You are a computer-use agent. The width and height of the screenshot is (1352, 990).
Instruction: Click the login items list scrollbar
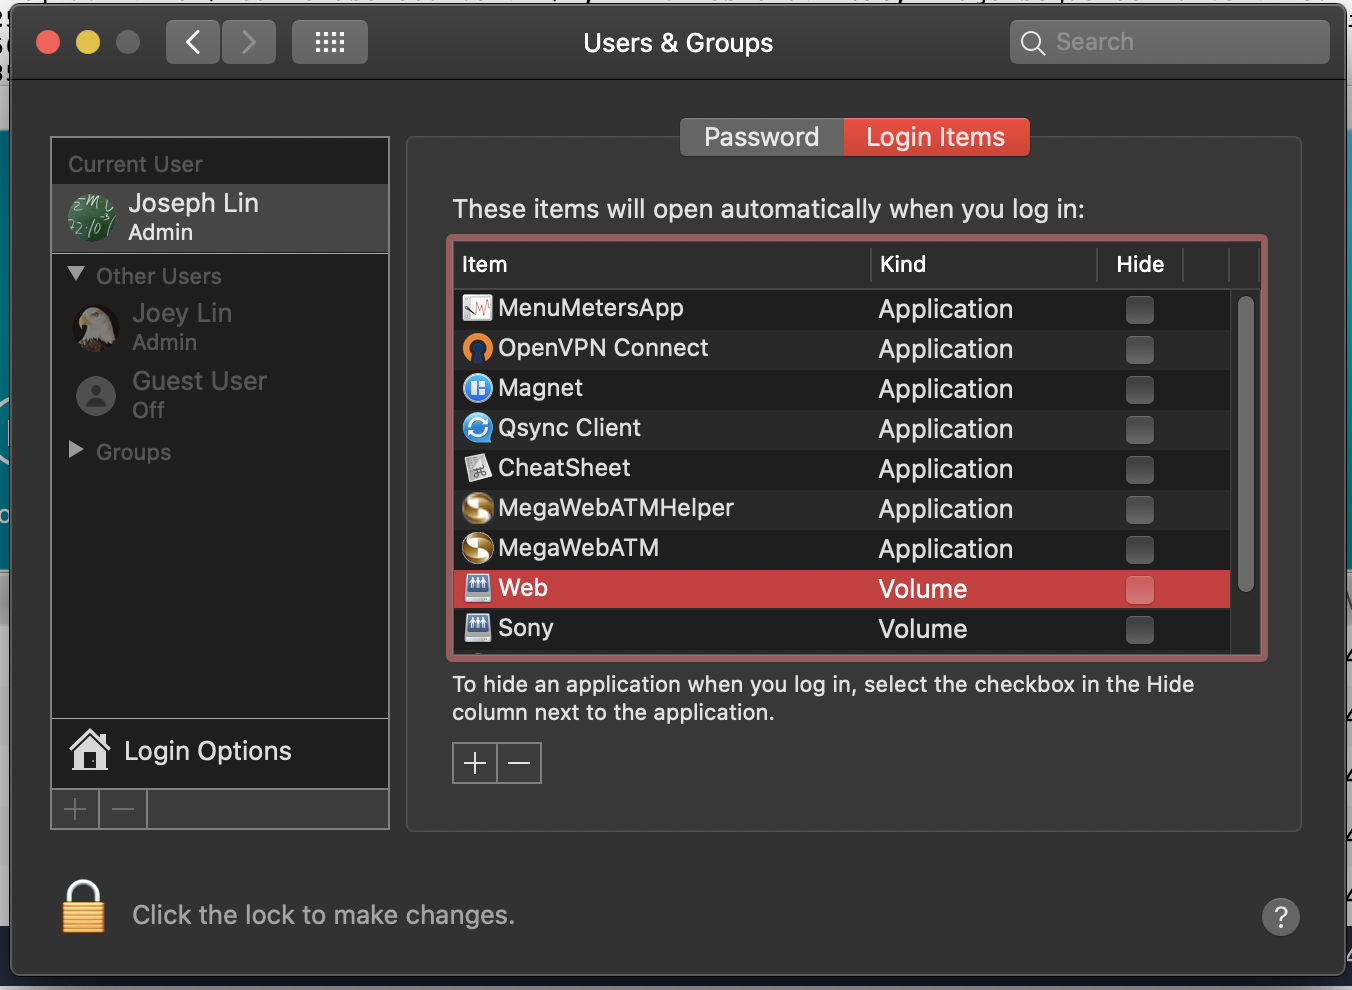point(1245,445)
